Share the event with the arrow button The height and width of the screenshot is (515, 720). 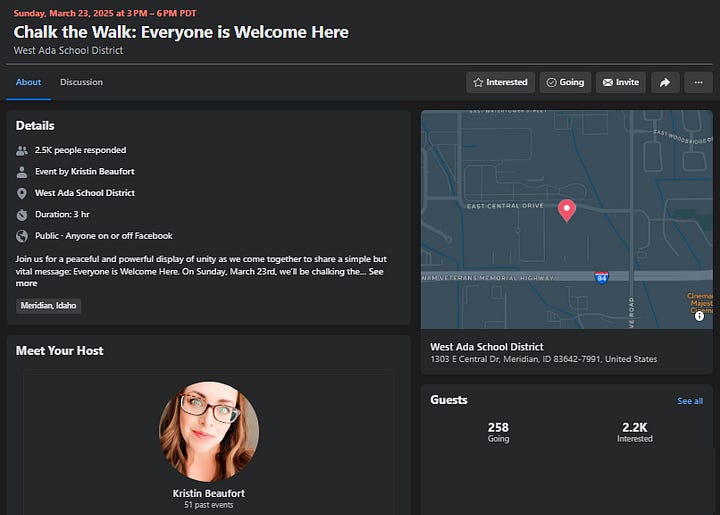[x=665, y=83]
